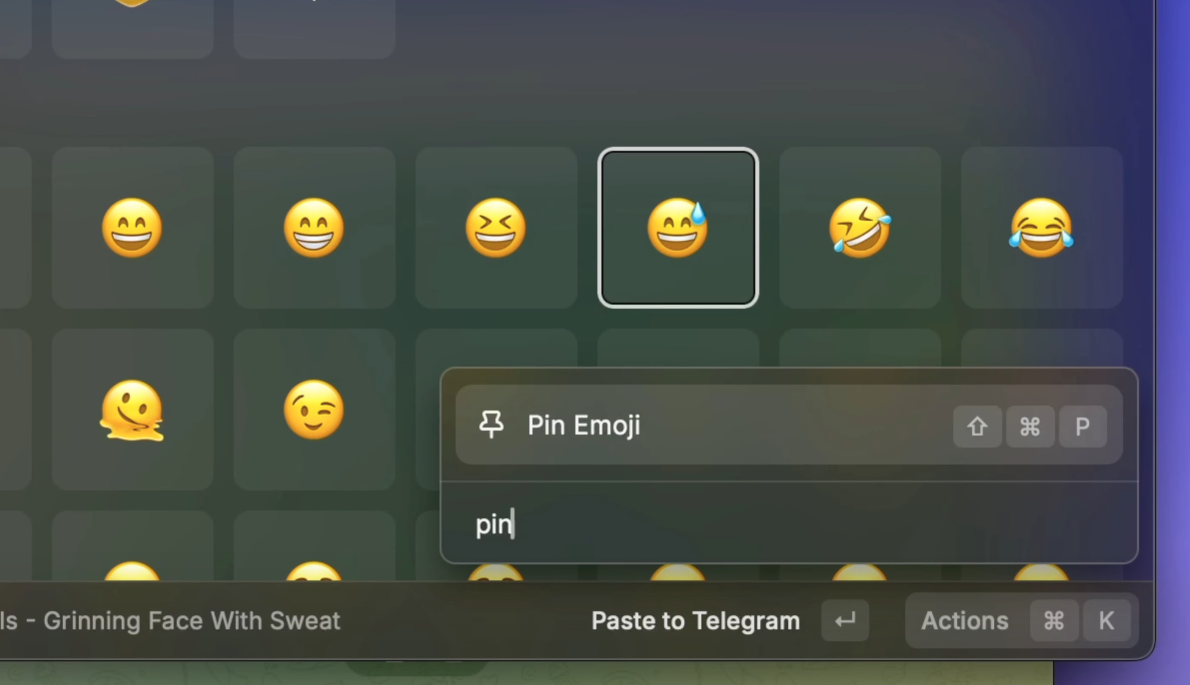
Task: Click the pin icon beside Pin Emoji
Action: [x=491, y=425]
